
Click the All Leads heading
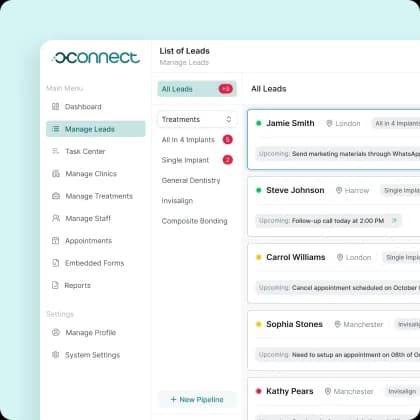269,89
